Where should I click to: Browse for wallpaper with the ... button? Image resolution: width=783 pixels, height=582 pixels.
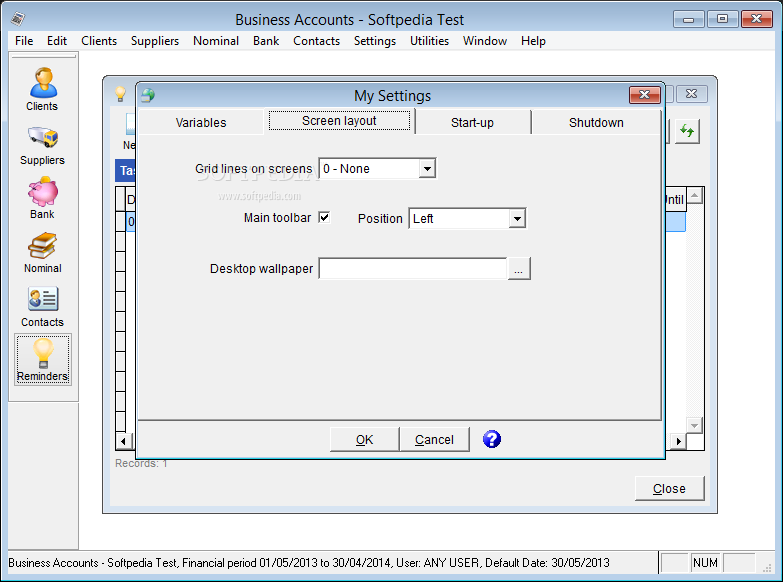pyautogui.click(x=519, y=268)
